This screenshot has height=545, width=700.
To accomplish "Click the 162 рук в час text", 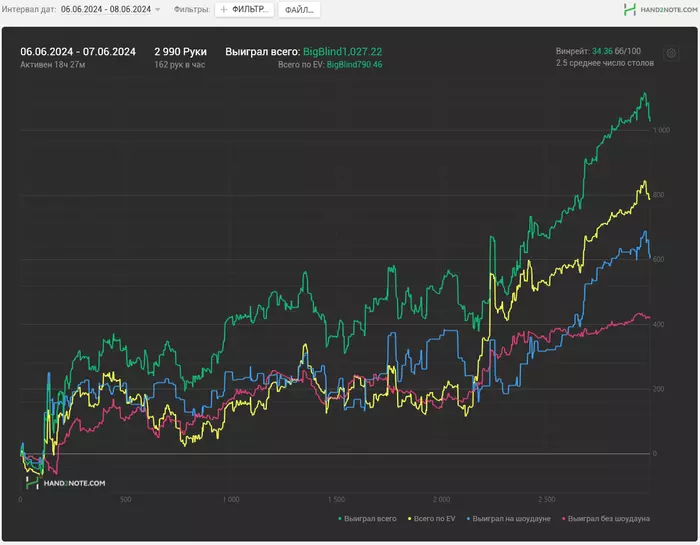I will point(179,65).
